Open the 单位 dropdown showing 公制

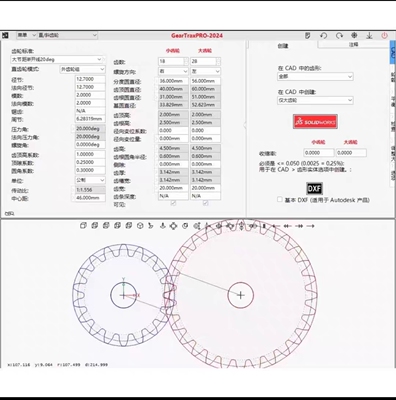pyautogui.click(x=90, y=180)
